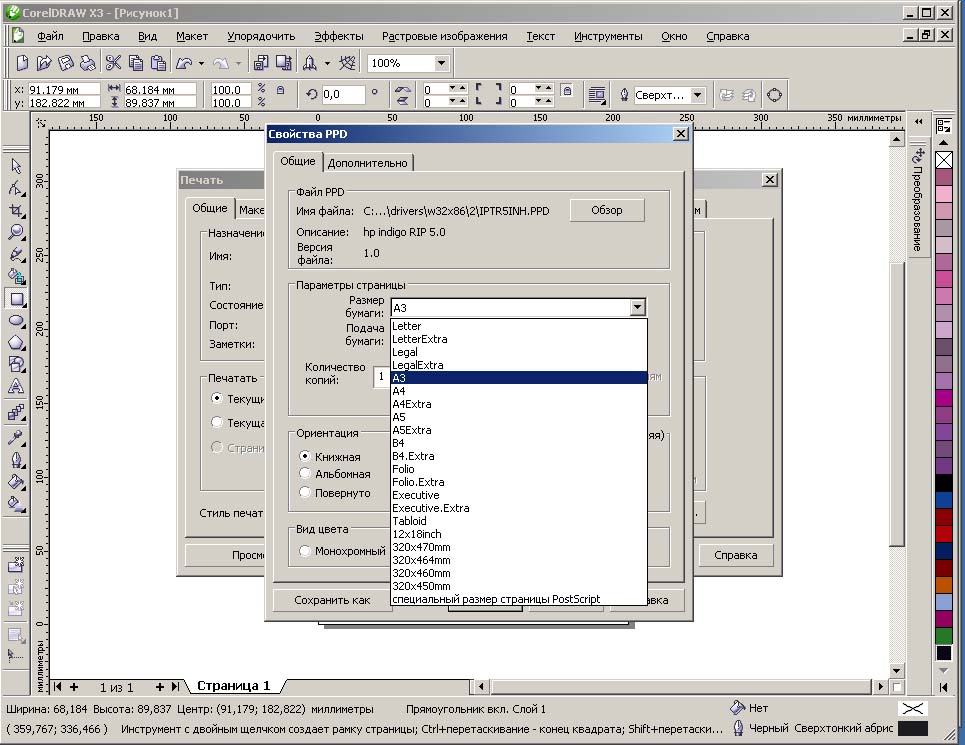
Task: Click the Страница 1 page tab
Action: tap(233, 686)
